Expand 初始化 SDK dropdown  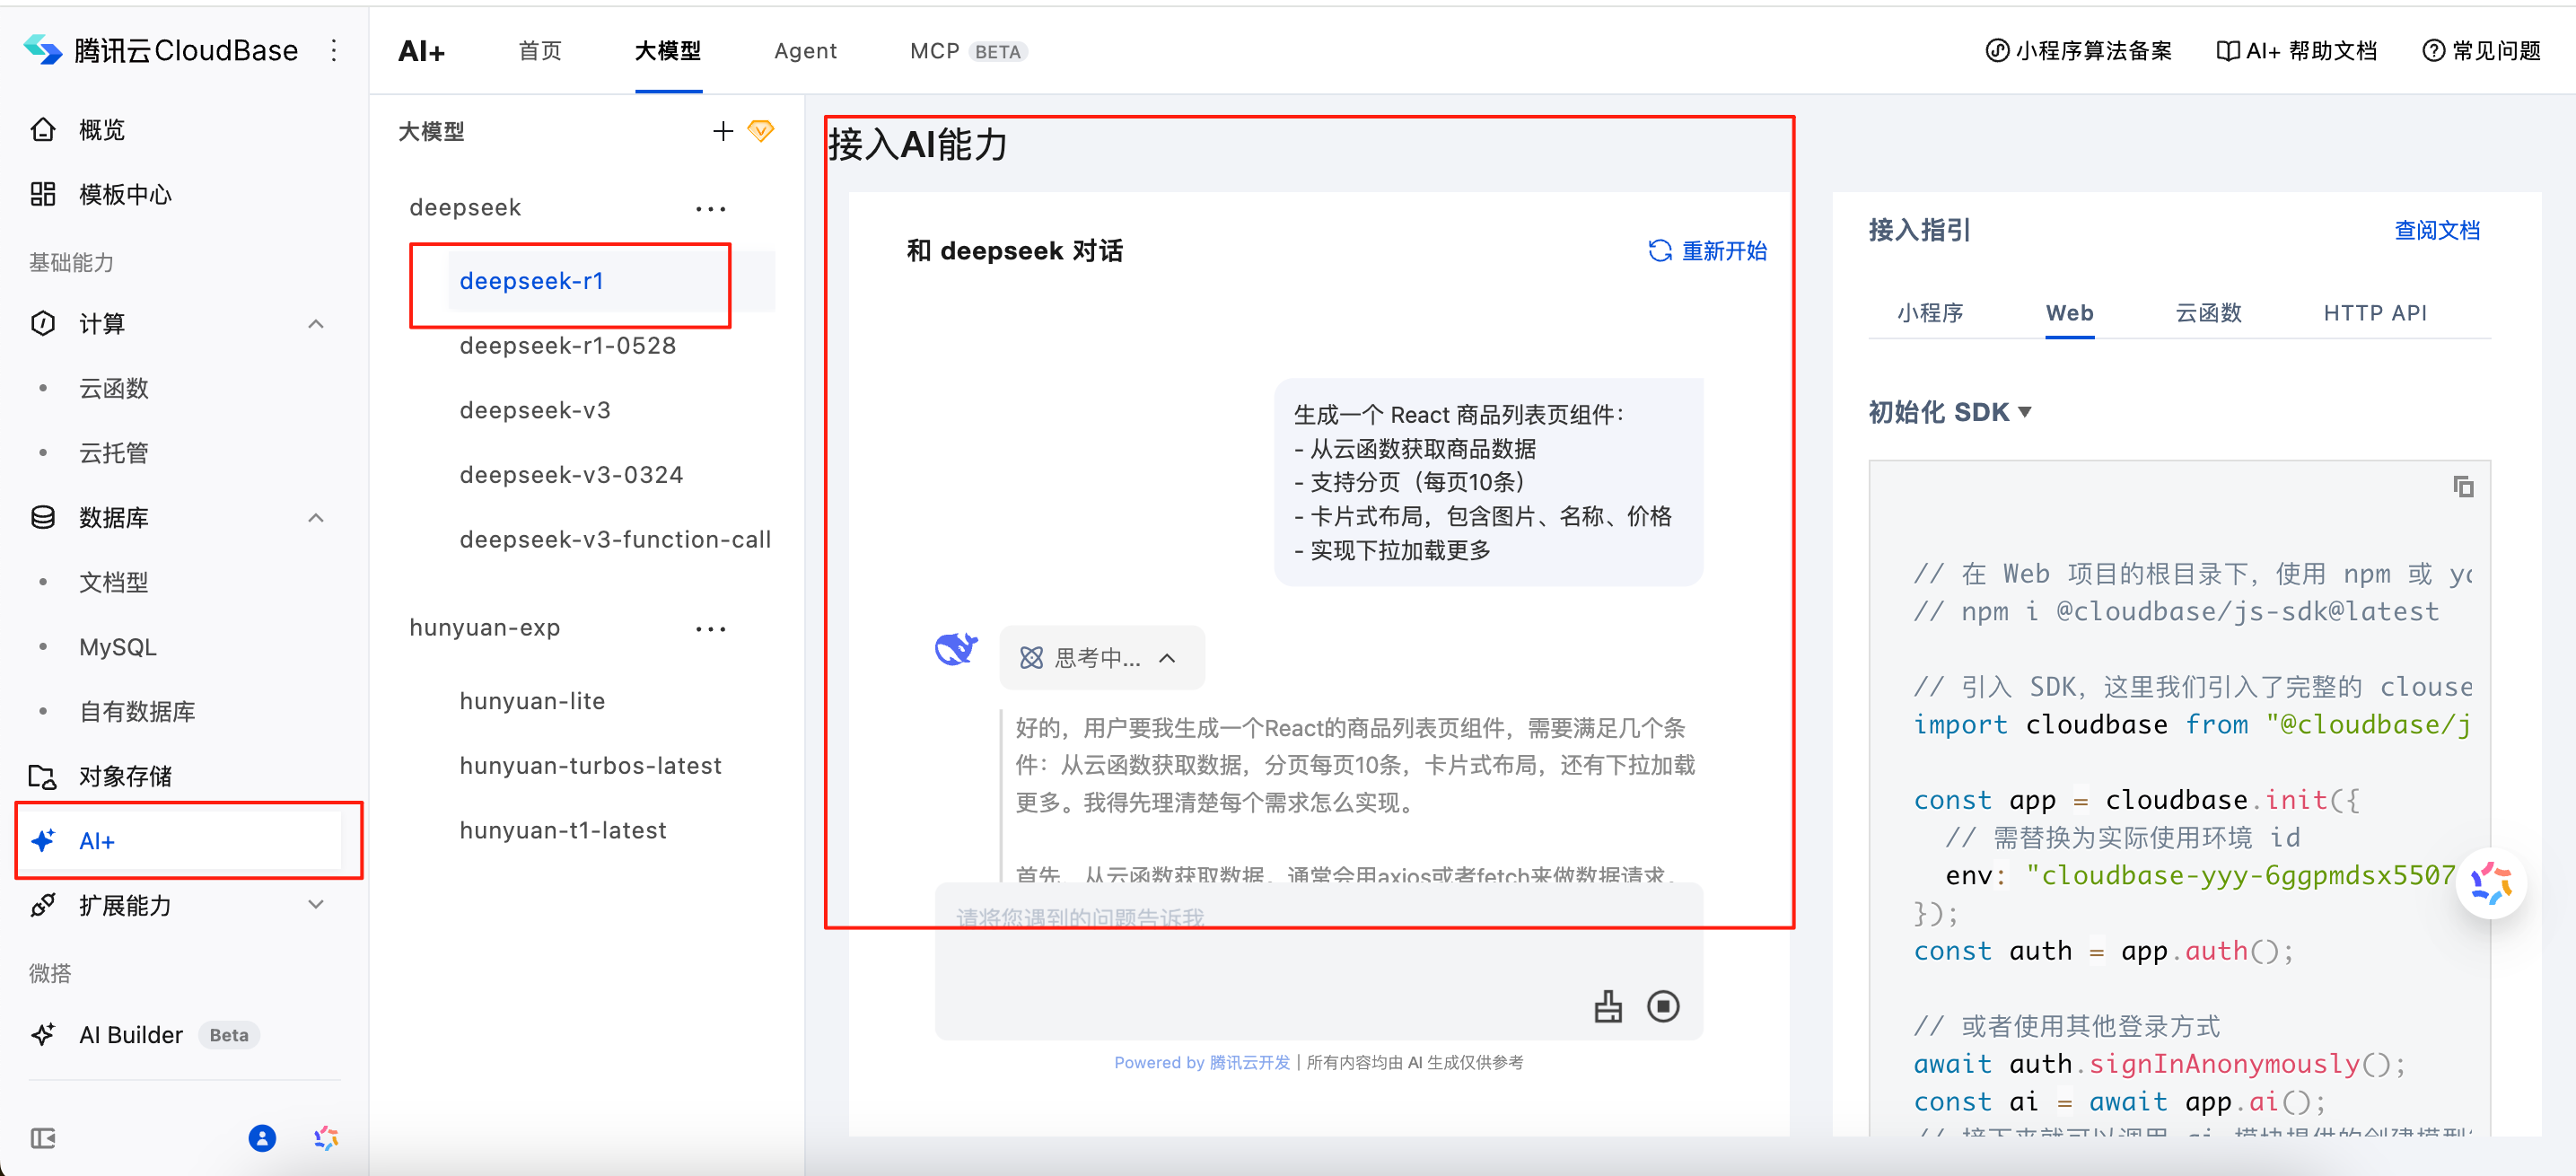coord(1950,412)
